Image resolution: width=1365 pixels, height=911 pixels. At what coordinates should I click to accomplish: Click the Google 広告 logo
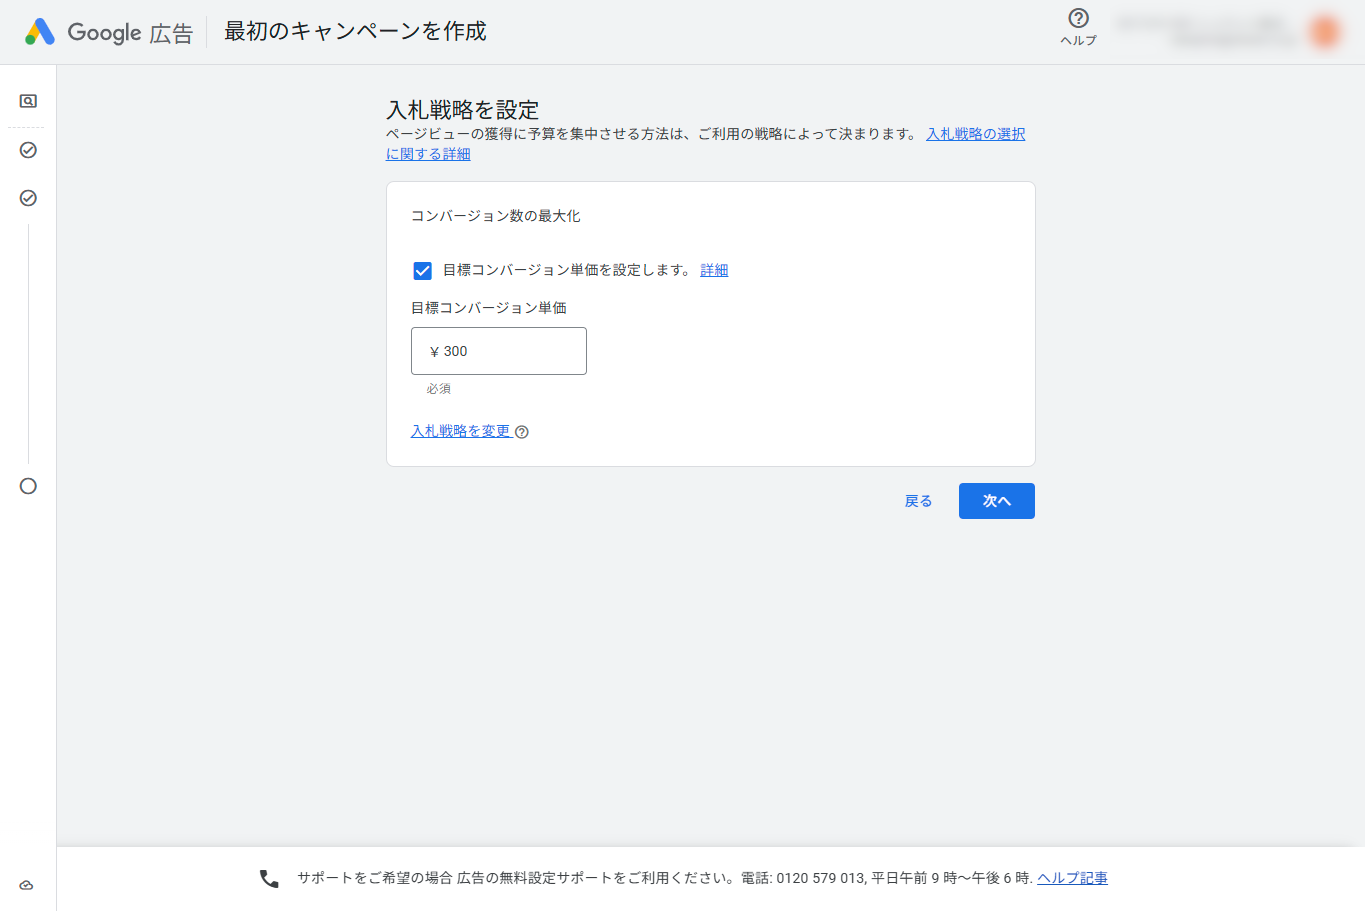[107, 31]
